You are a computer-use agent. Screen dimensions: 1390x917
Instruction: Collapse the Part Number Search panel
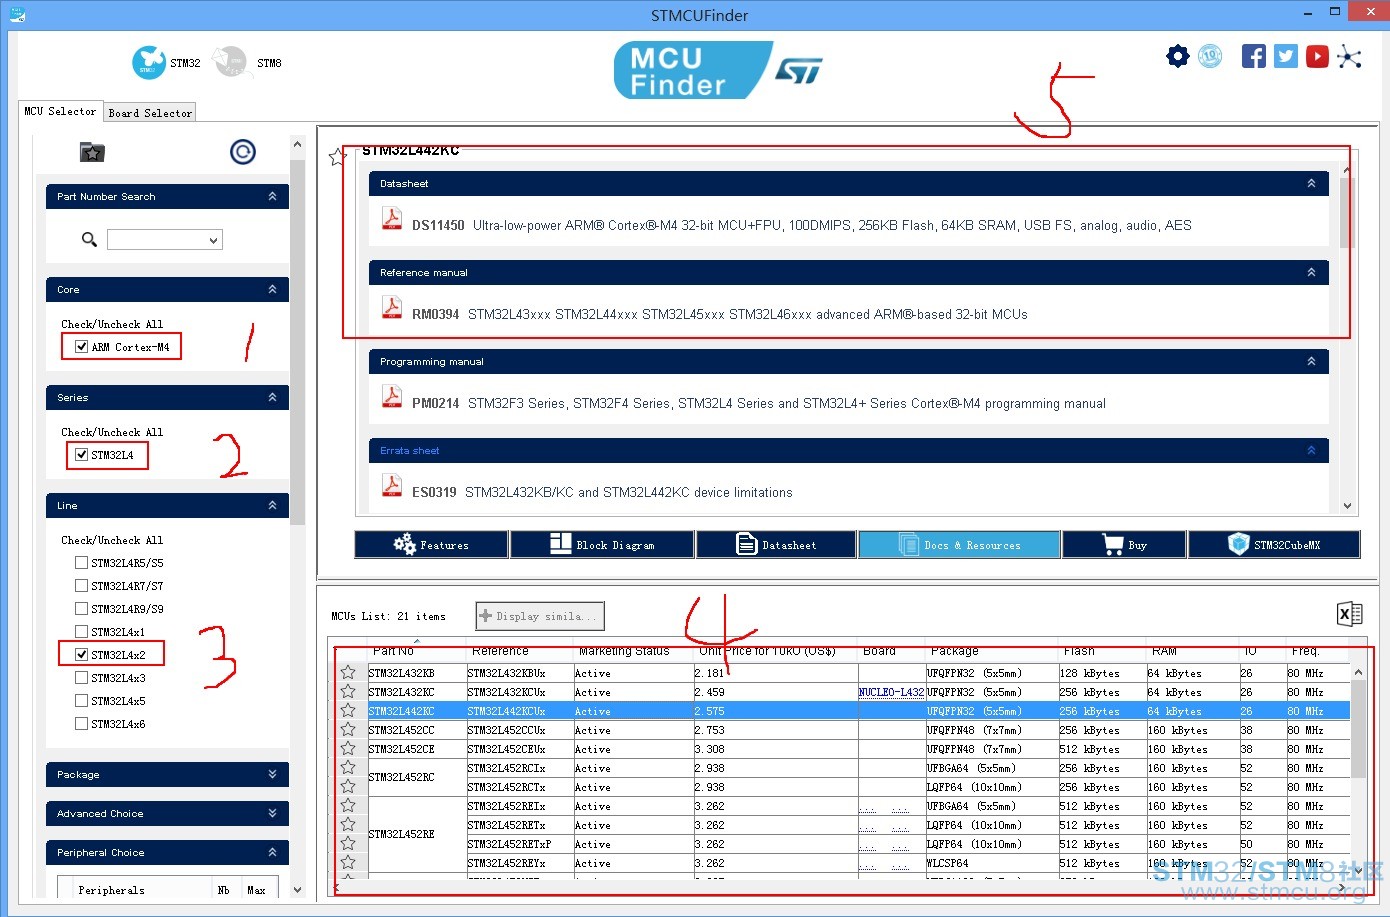point(272,196)
